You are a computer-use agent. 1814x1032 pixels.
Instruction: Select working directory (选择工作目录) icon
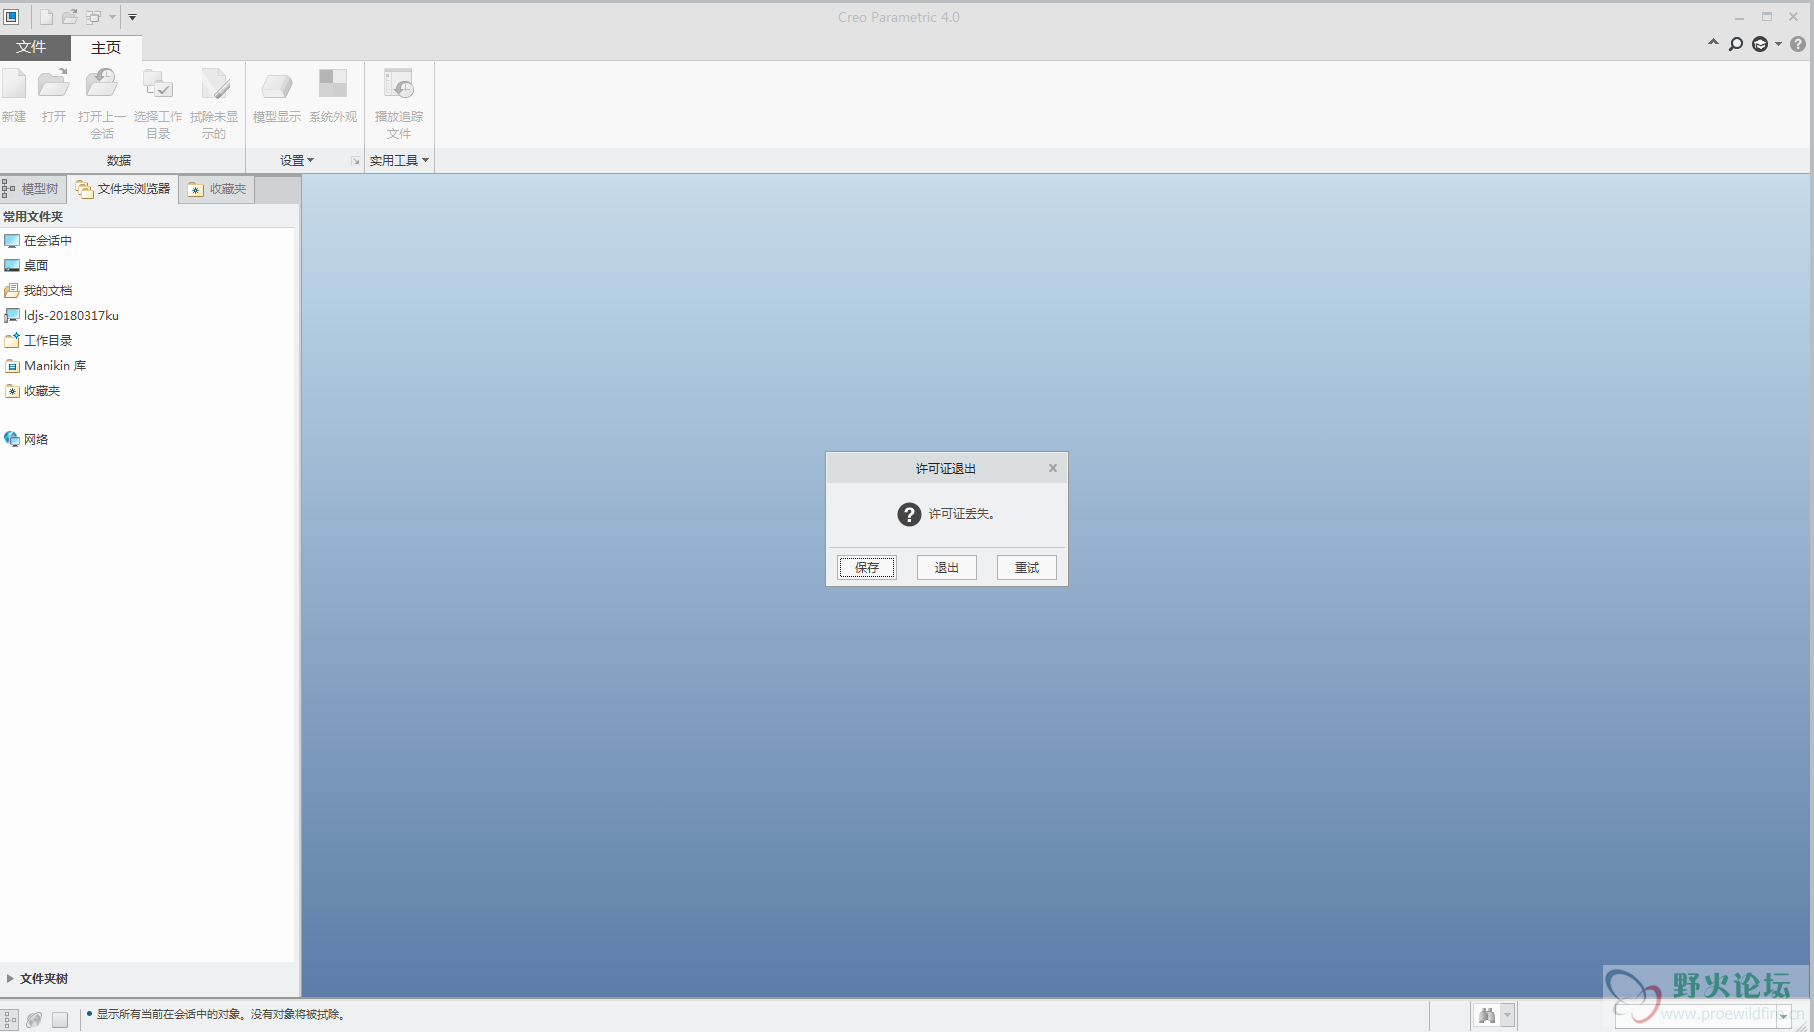point(158,85)
